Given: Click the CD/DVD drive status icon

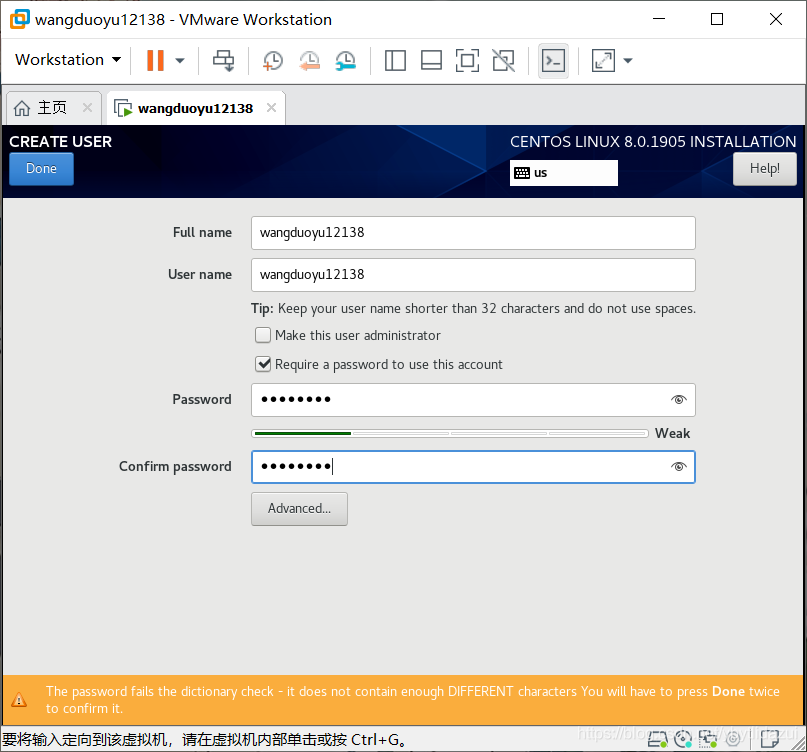Looking at the screenshot, I should click(683, 739).
